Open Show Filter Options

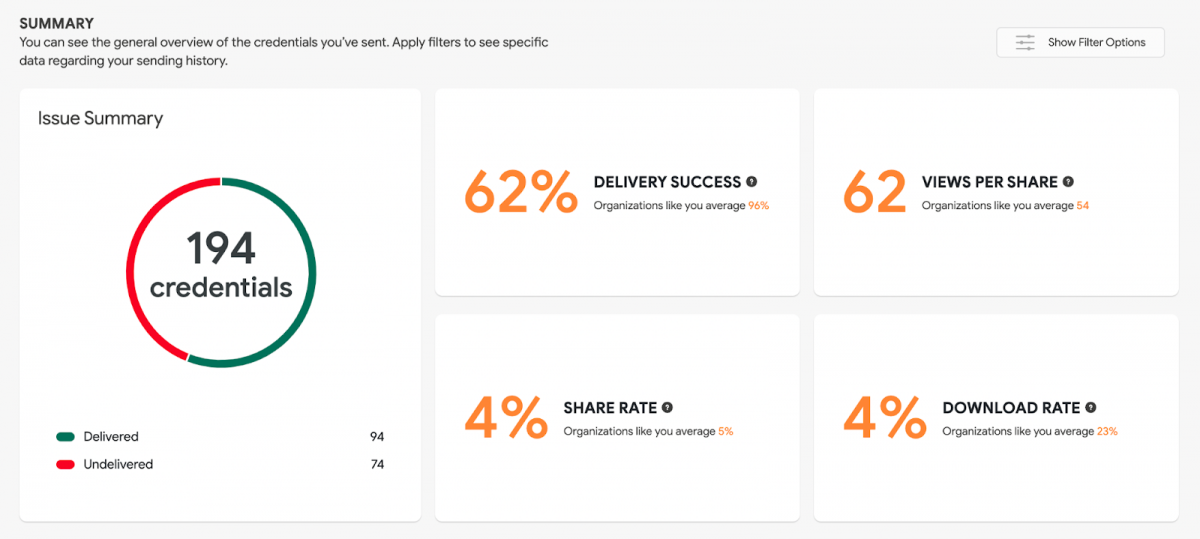(x=1080, y=43)
